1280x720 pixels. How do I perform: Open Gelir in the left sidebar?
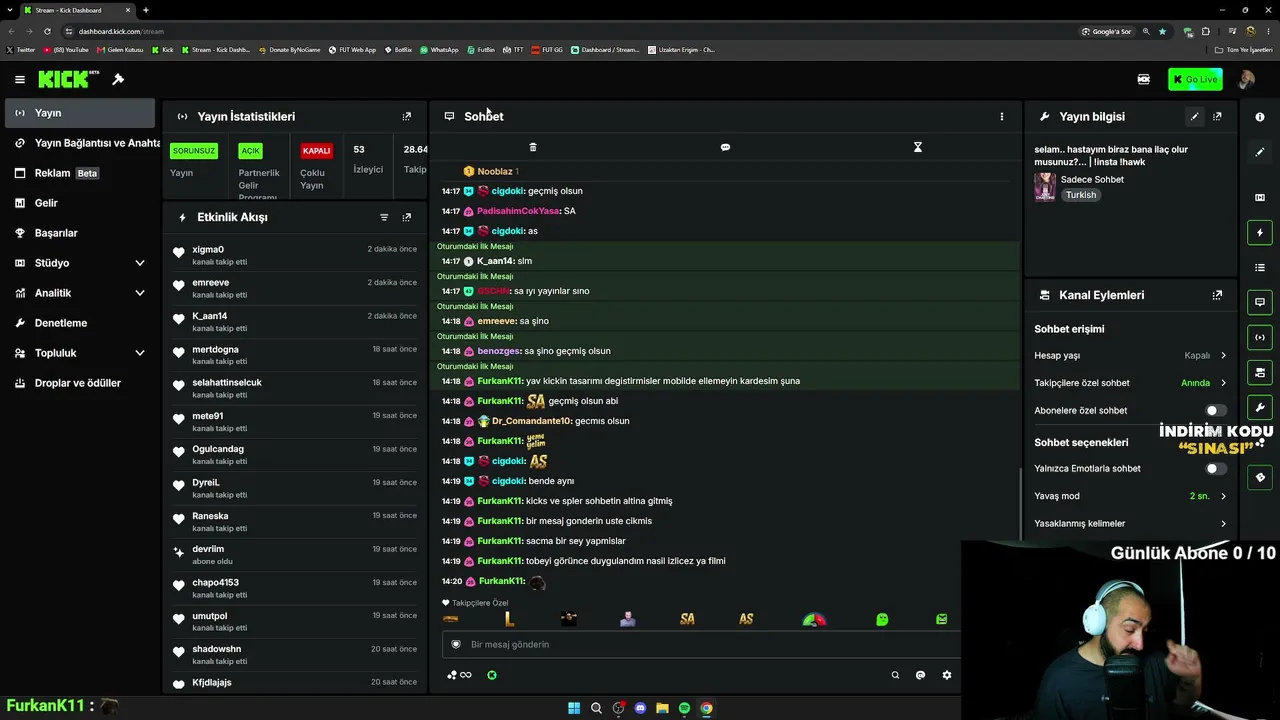(80, 203)
